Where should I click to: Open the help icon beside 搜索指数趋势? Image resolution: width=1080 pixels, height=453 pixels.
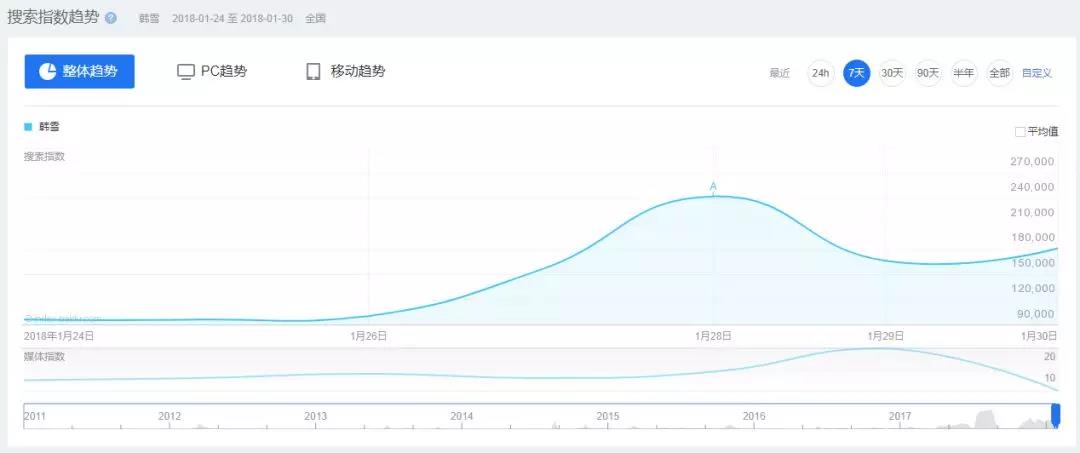coord(110,18)
